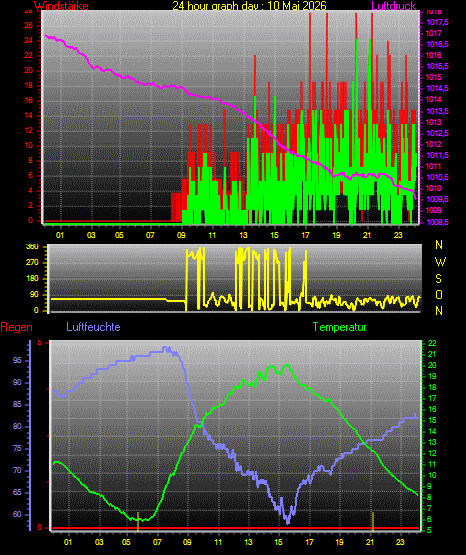Image resolution: width=466 pixels, height=555 pixels.
Task: Click the 80 value on humidity scale
Action: click(17, 426)
